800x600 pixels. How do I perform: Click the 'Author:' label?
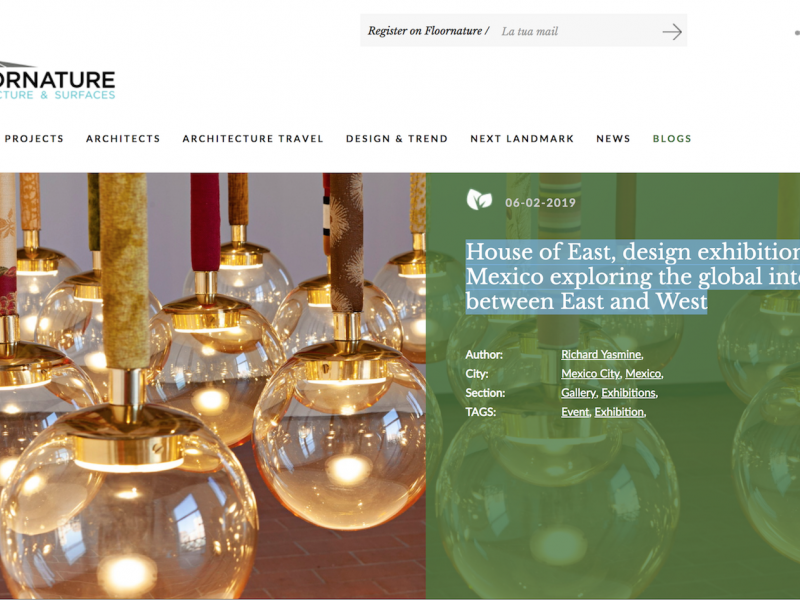tap(484, 355)
